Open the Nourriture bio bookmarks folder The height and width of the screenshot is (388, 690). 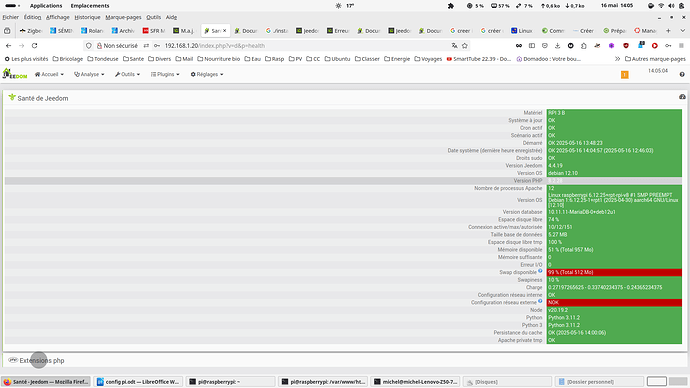[x=218, y=59]
